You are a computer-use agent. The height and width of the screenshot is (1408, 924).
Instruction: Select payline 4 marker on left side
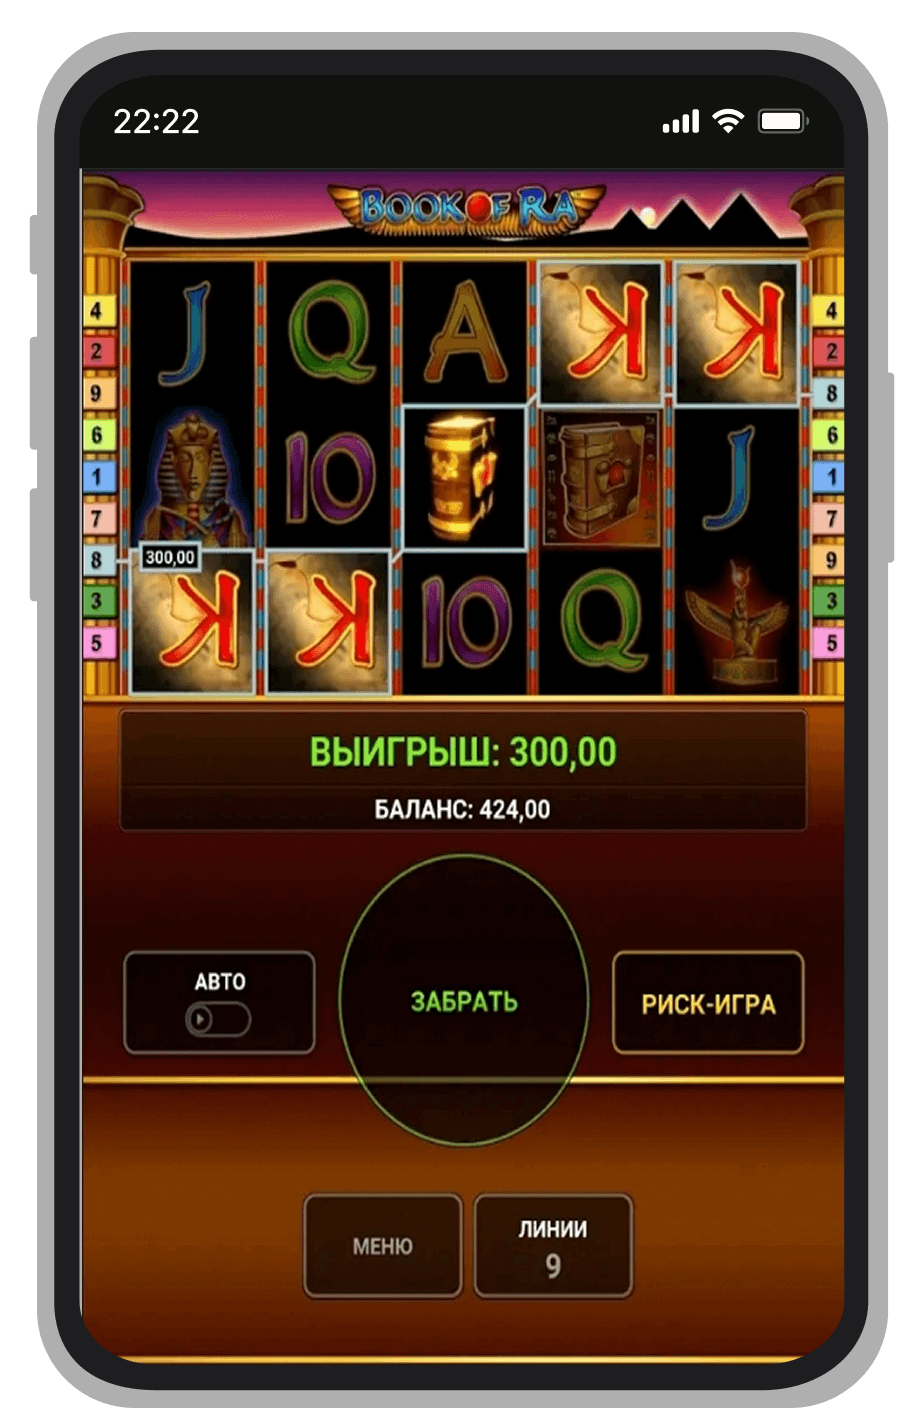tap(97, 311)
